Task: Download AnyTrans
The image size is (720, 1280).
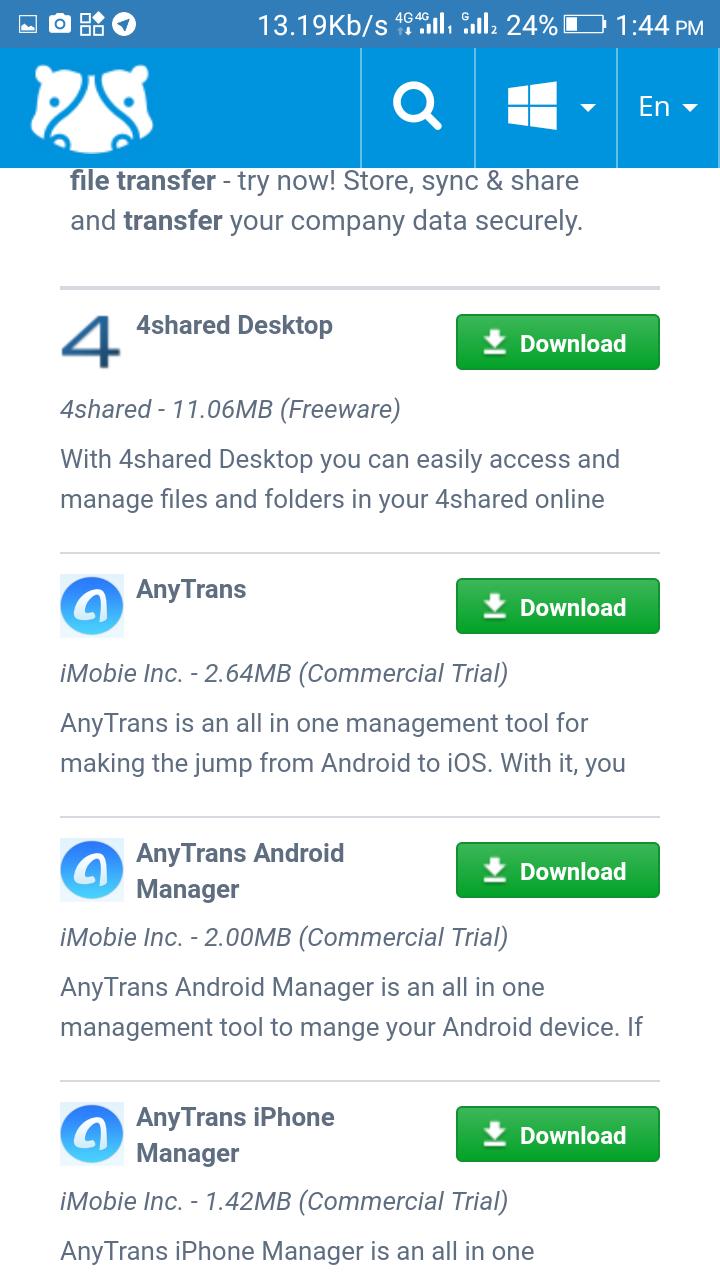Action: coord(558,606)
